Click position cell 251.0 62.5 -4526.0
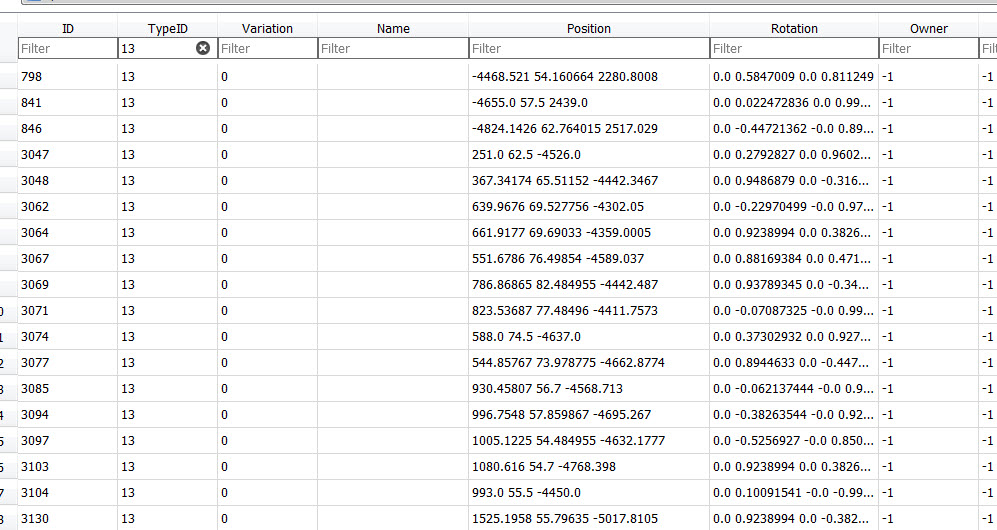Image resolution: width=997 pixels, height=530 pixels. (589, 155)
